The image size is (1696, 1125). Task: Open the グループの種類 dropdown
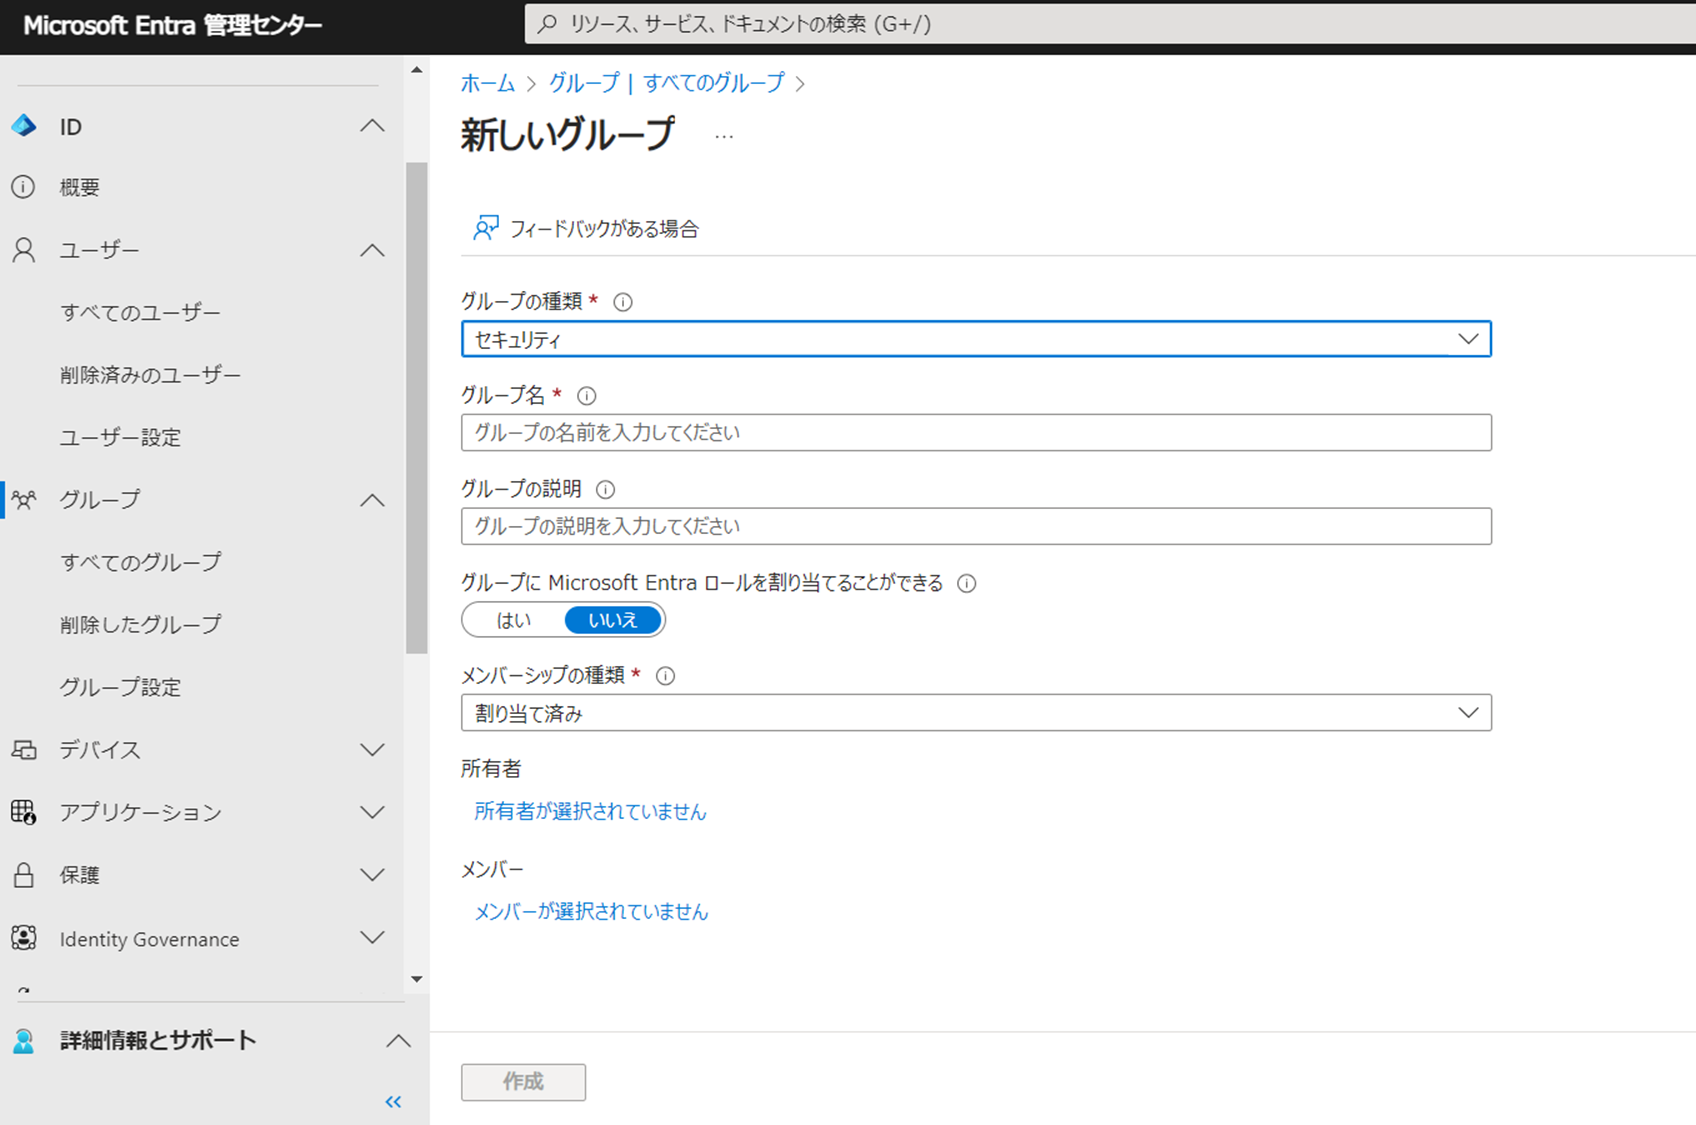pos(976,339)
